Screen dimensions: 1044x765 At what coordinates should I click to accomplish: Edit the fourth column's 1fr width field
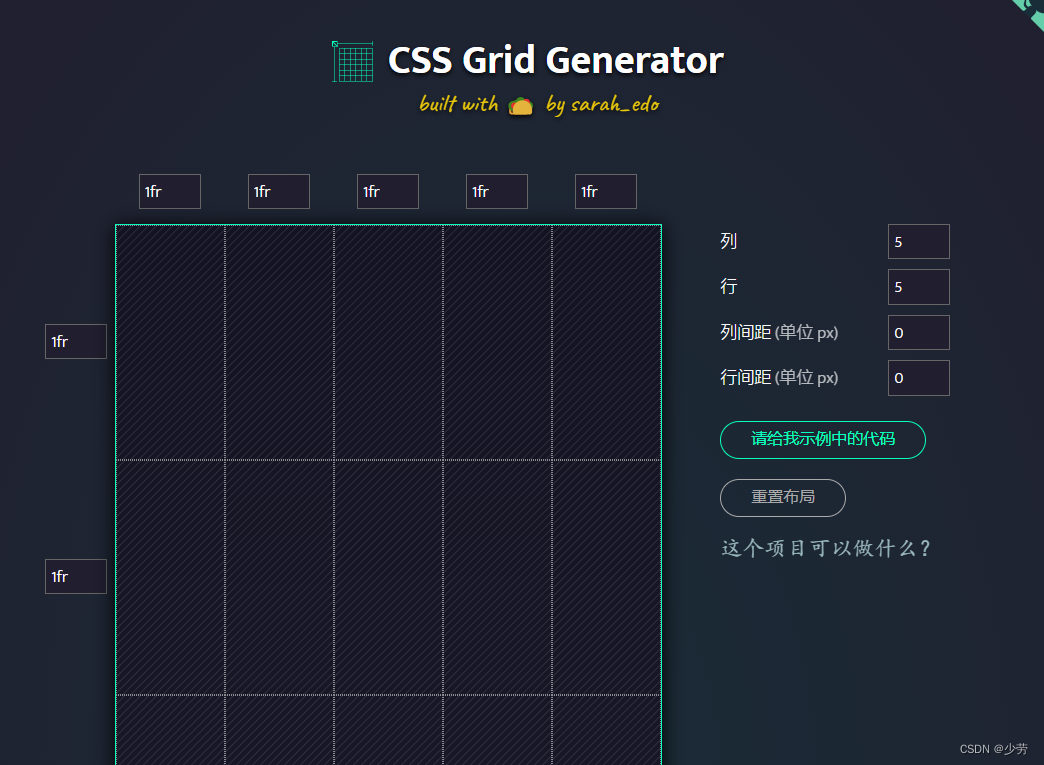tap(497, 192)
